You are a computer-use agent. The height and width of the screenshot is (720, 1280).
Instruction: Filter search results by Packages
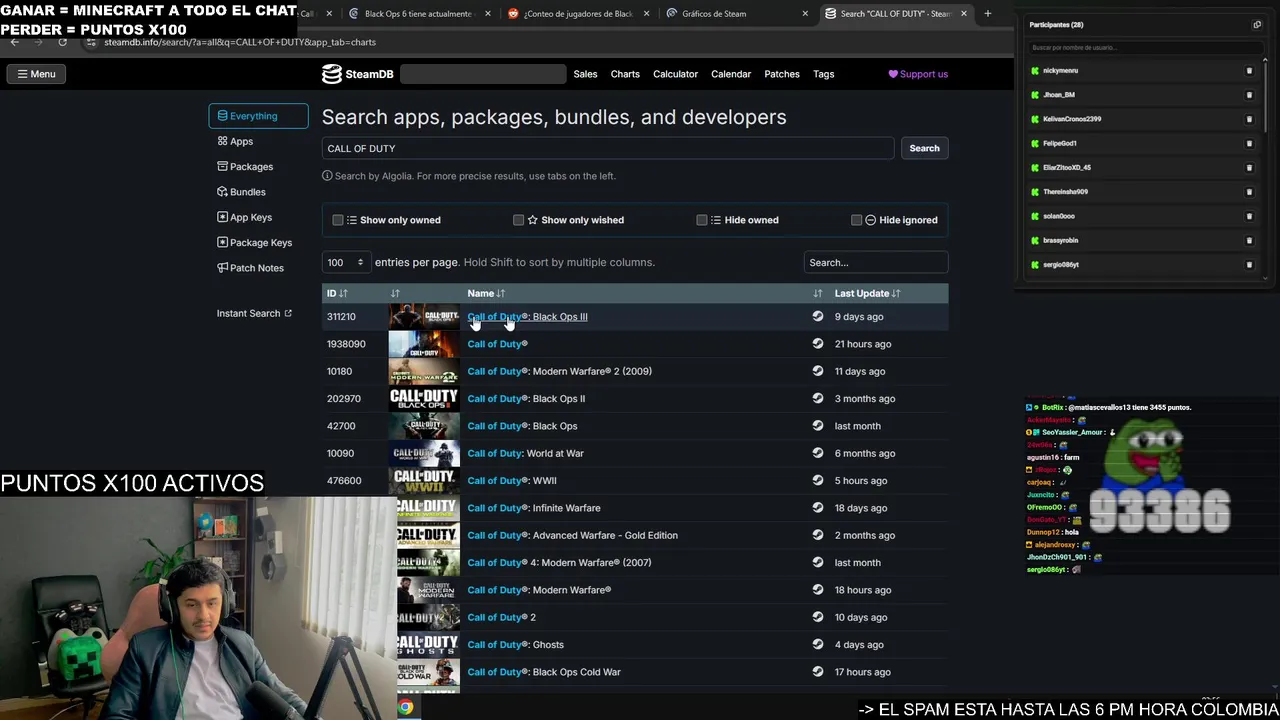pos(258,167)
